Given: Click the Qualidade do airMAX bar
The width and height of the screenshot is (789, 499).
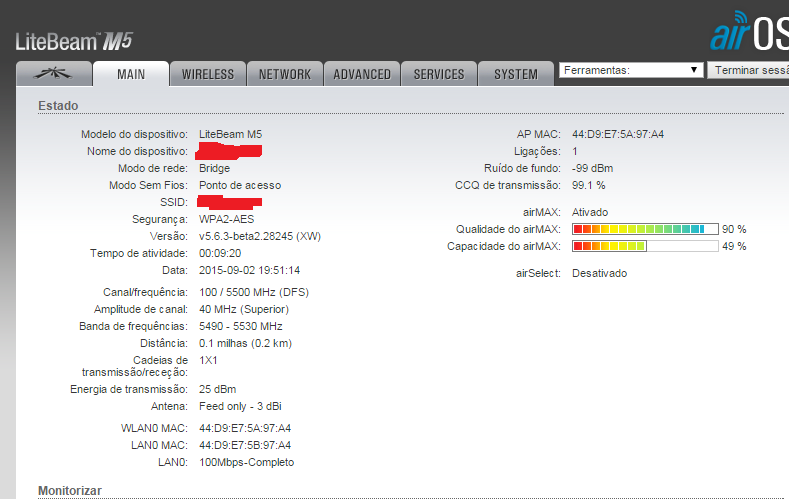Looking at the screenshot, I should [645, 229].
